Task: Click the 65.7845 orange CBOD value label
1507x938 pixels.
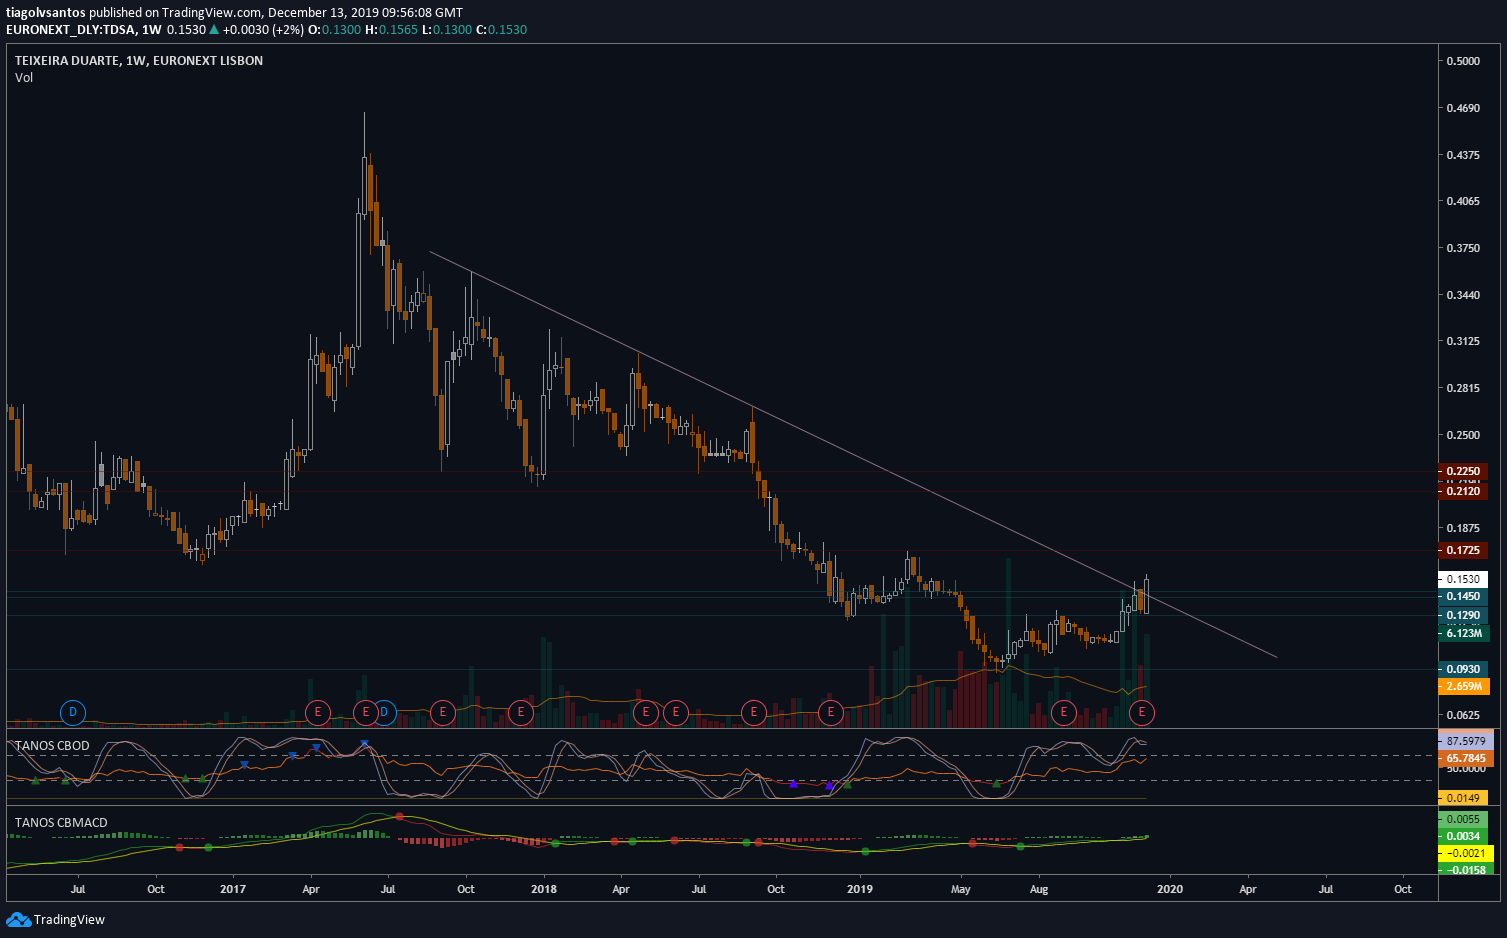Action: pyautogui.click(x=1466, y=758)
